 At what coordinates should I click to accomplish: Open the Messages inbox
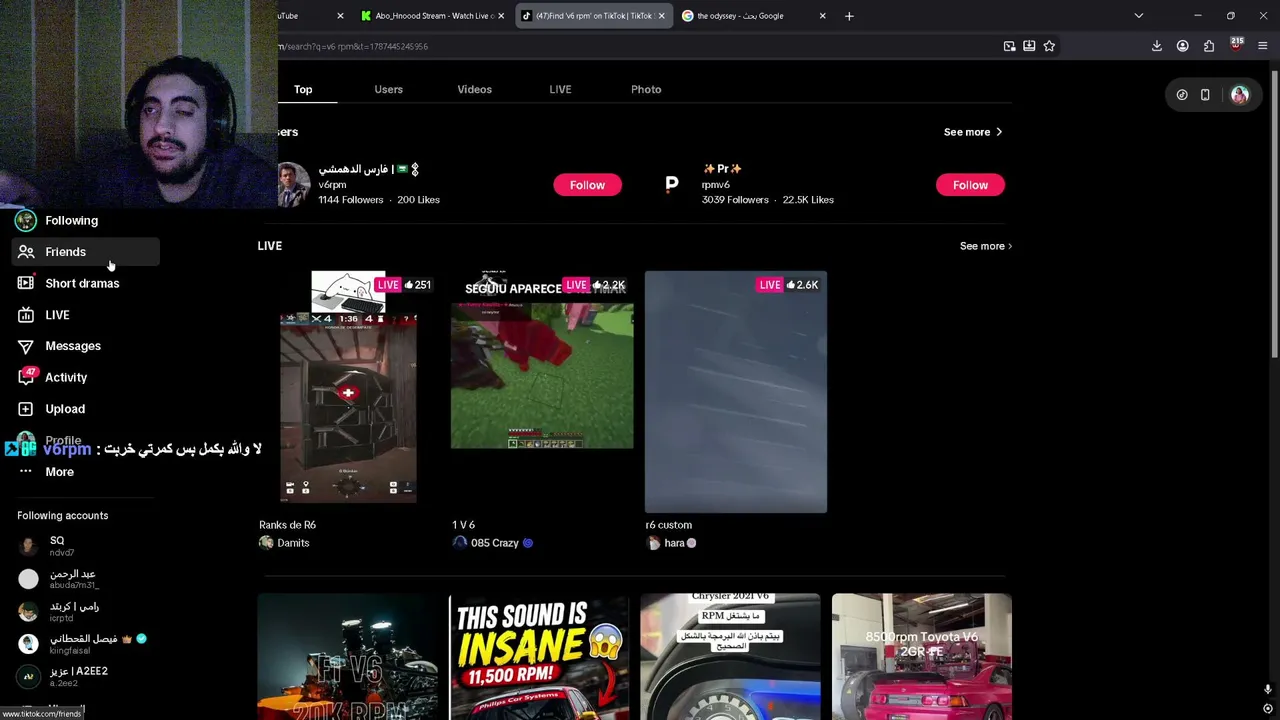coord(73,346)
